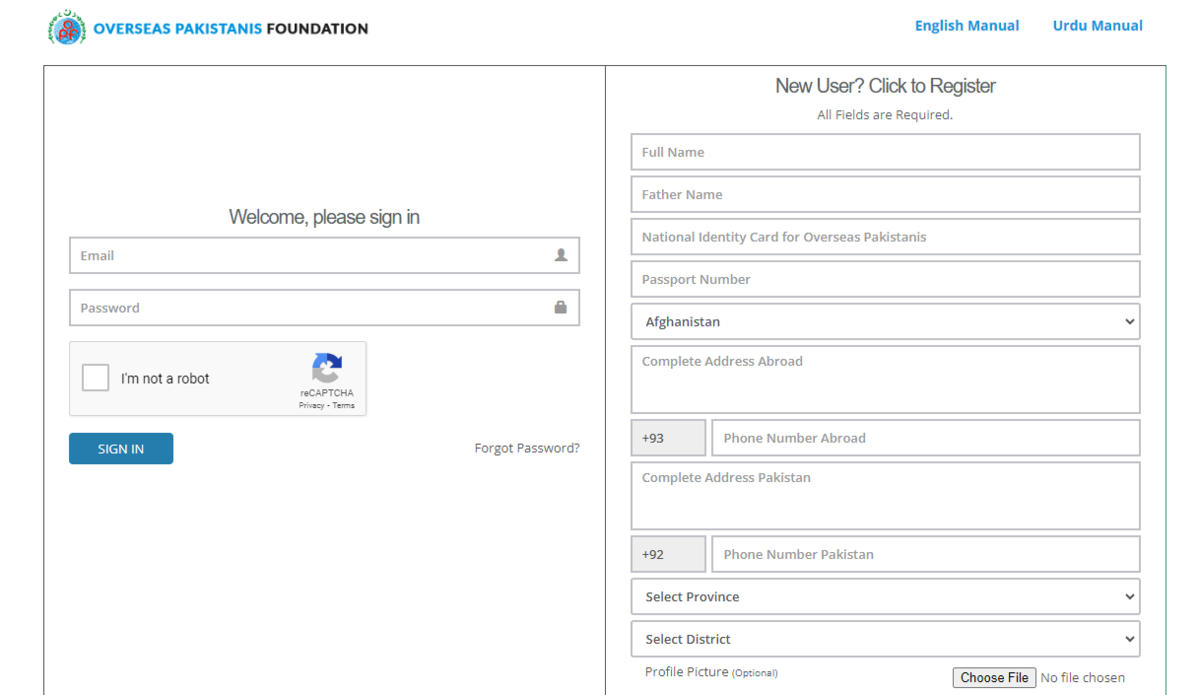Image resolution: width=1200 pixels, height=695 pixels.
Task: Expand the Select District dropdown
Action: [x=885, y=639]
